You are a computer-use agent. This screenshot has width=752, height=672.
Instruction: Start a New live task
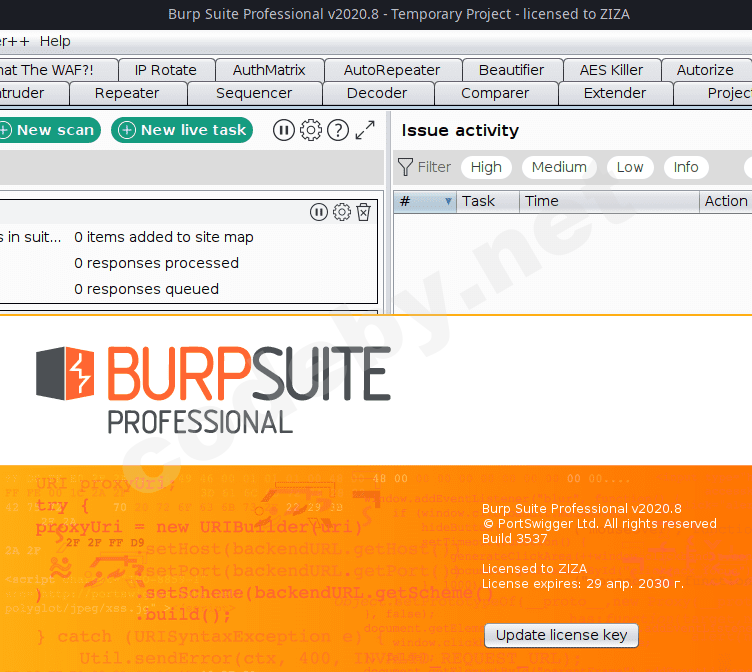[x=182, y=130]
